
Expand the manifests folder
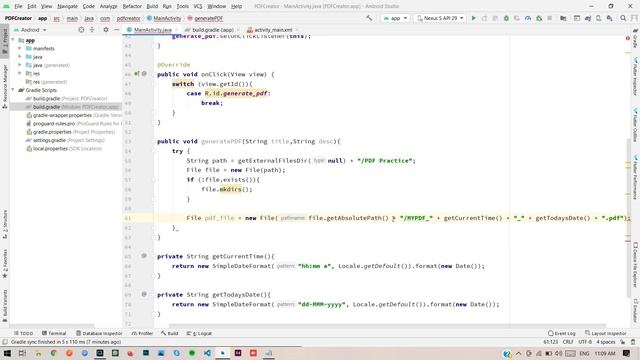click(x=20, y=49)
